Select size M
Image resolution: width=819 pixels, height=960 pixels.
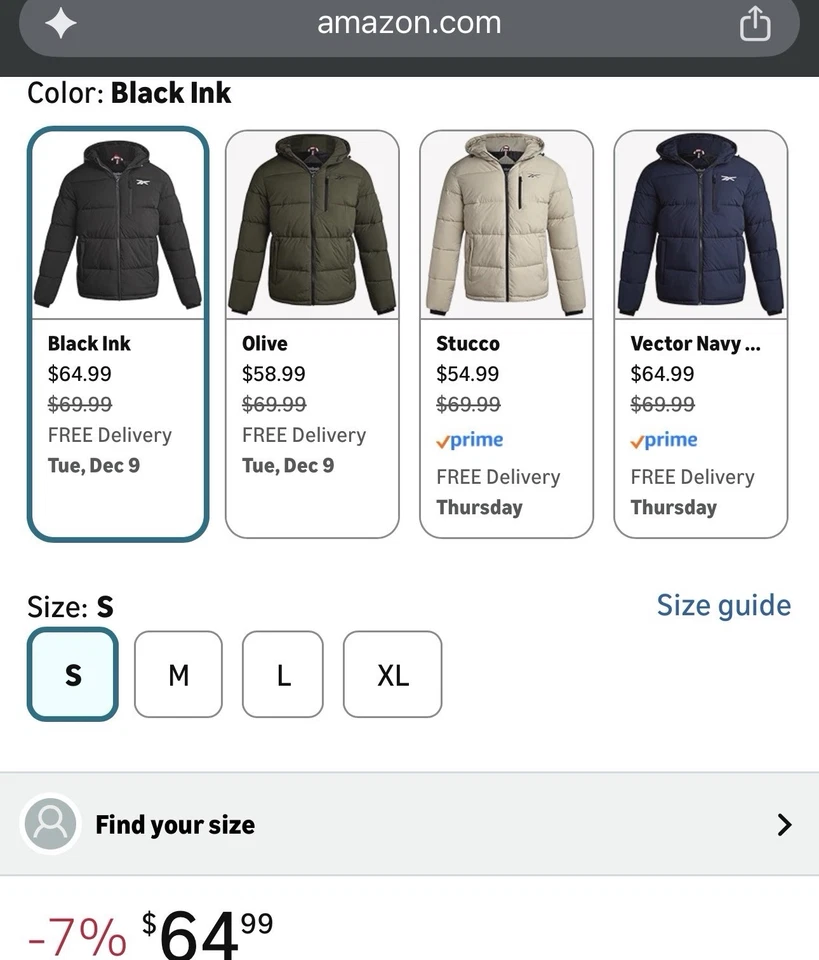(x=178, y=675)
